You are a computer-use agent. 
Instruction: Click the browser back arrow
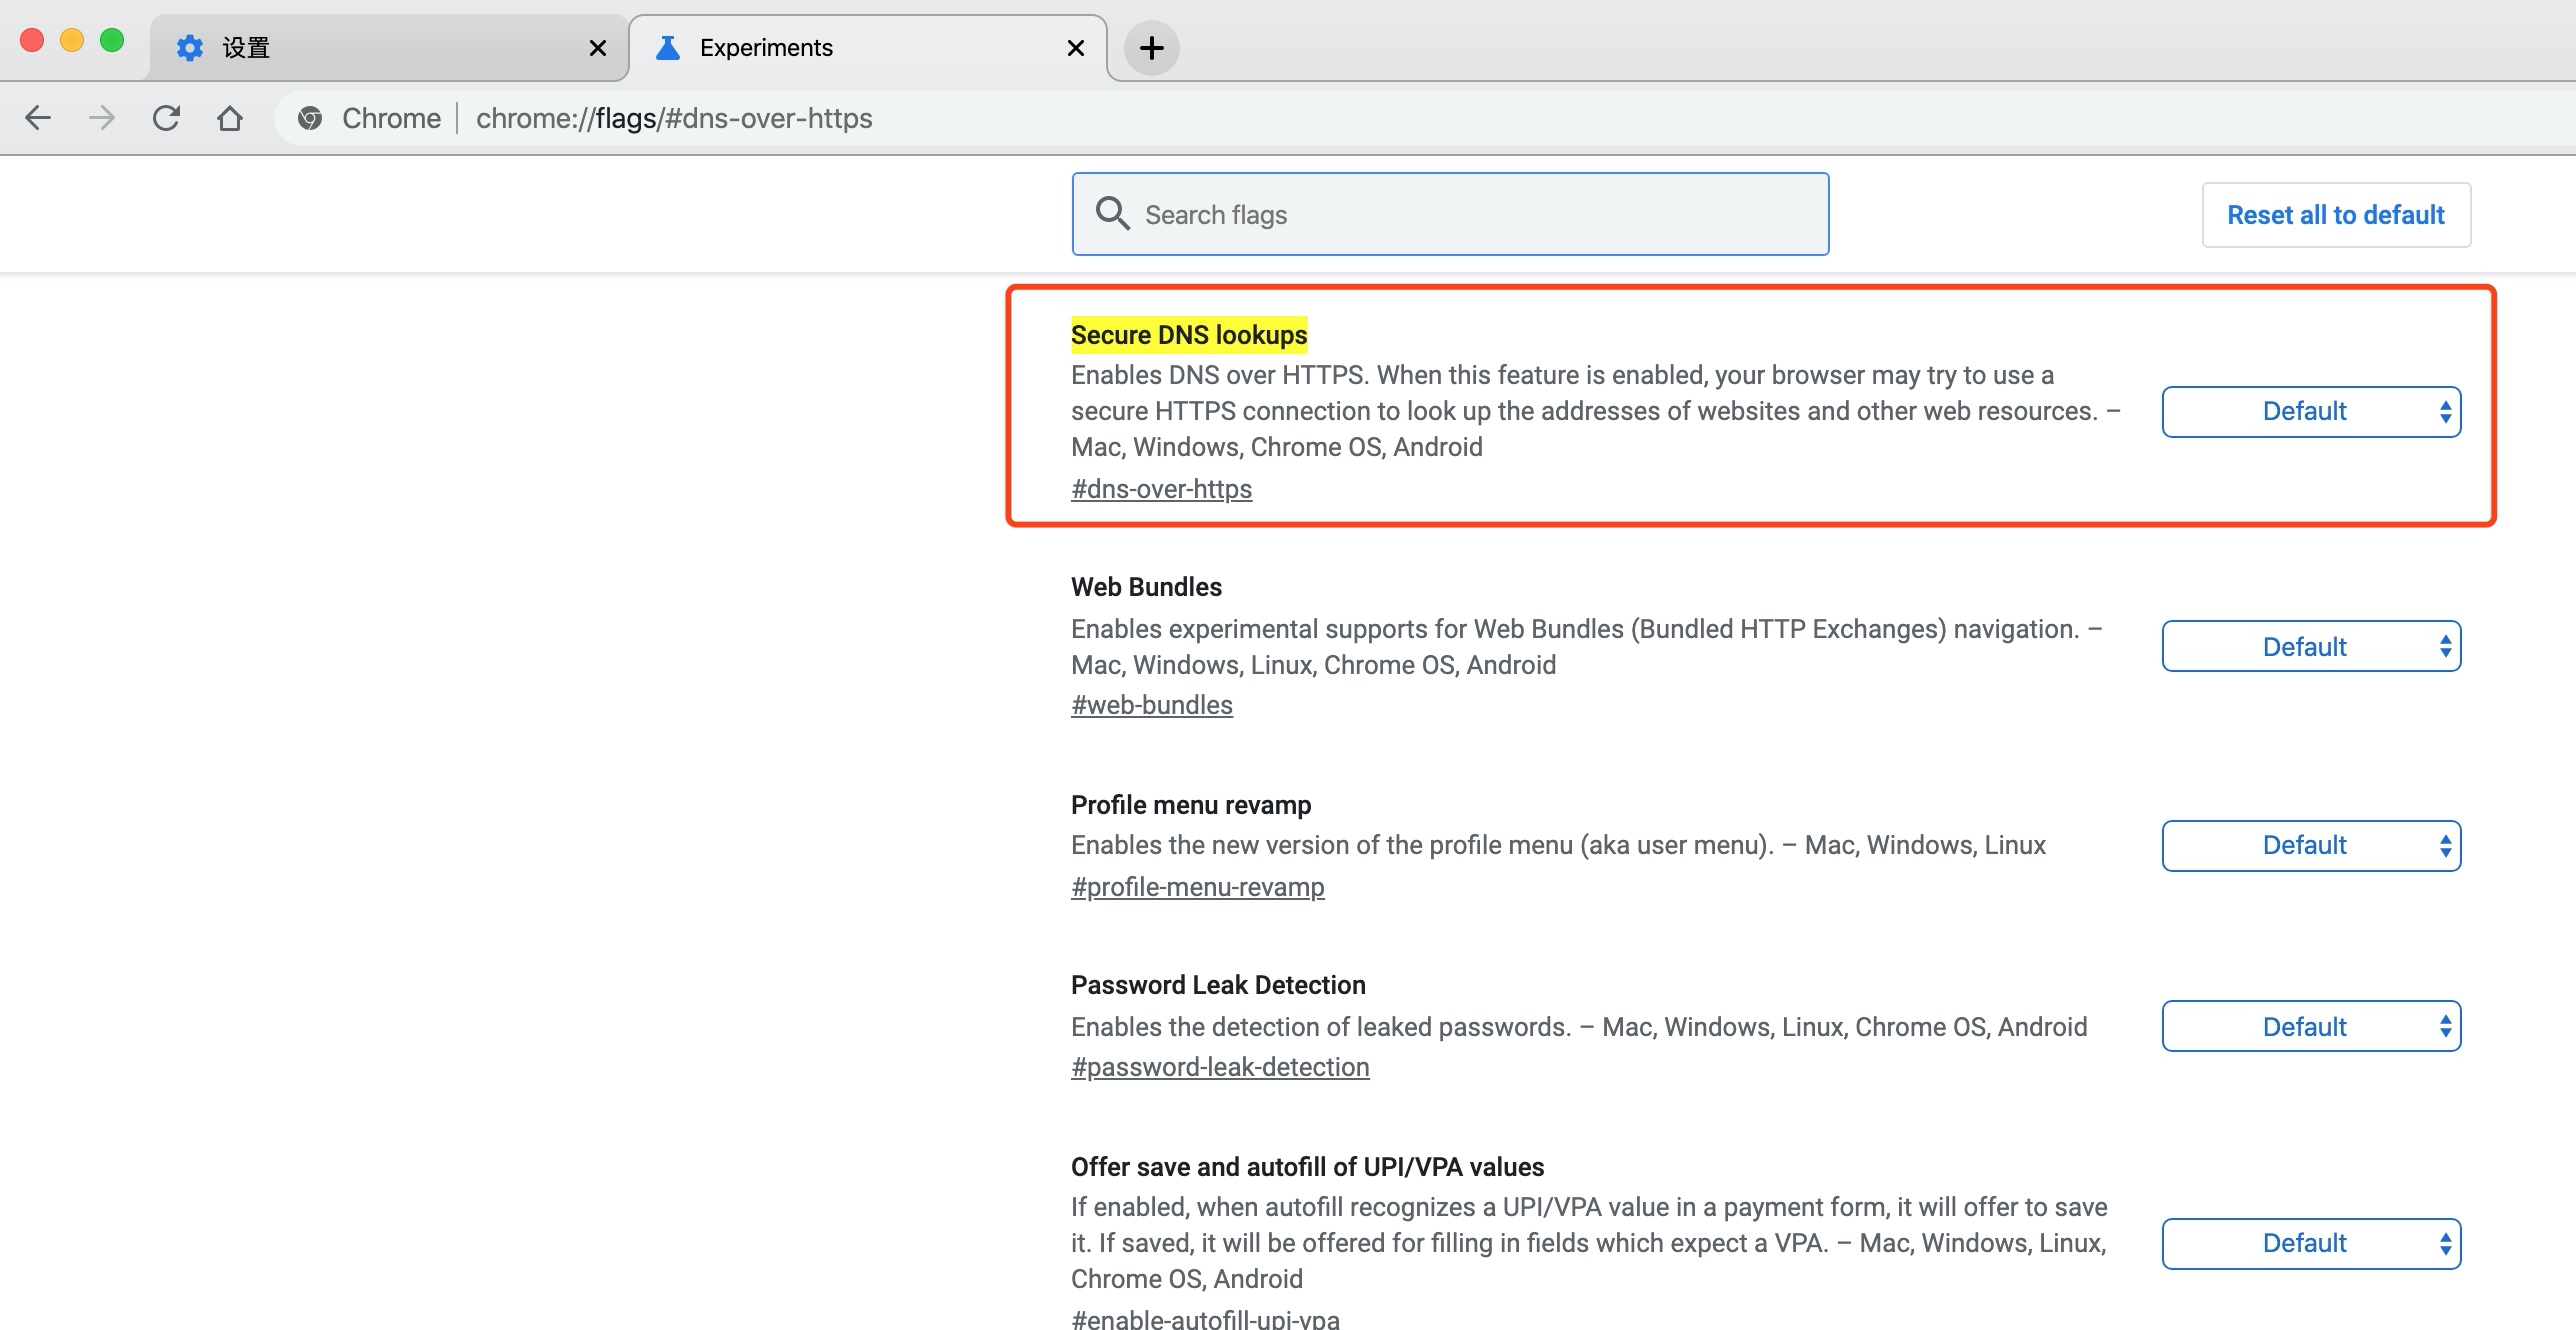click(38, 118)
